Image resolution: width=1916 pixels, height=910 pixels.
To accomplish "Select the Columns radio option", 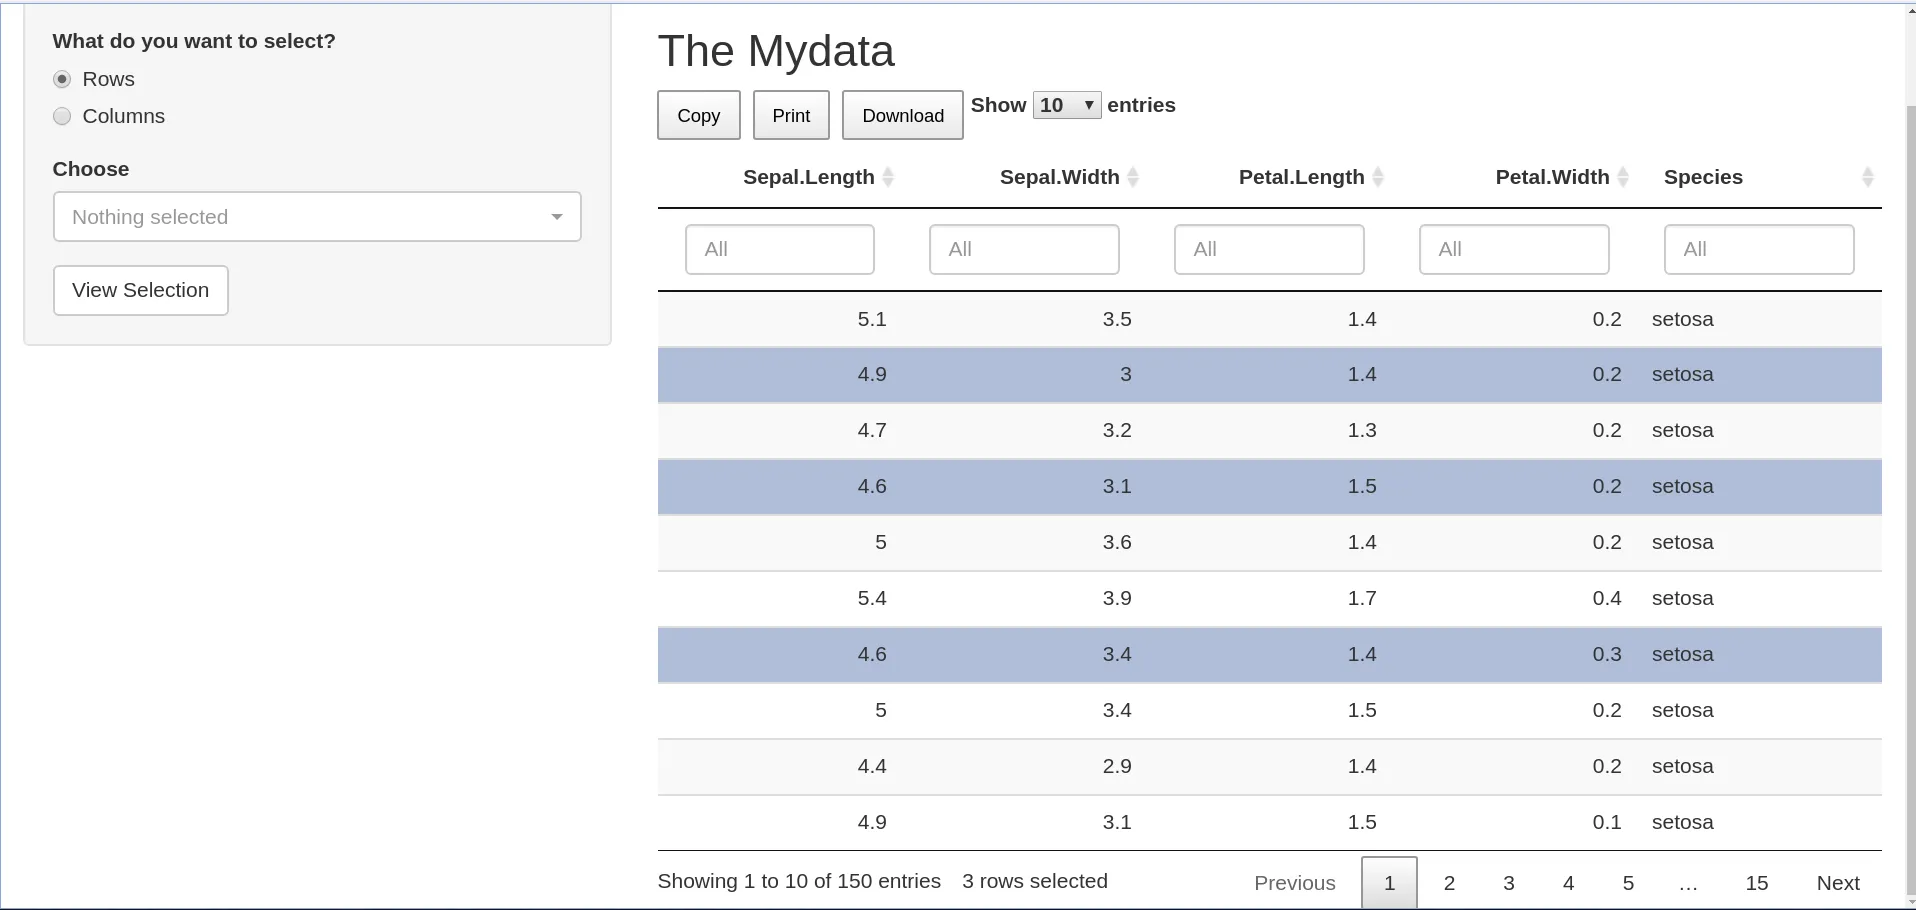I will click(63, 116).
